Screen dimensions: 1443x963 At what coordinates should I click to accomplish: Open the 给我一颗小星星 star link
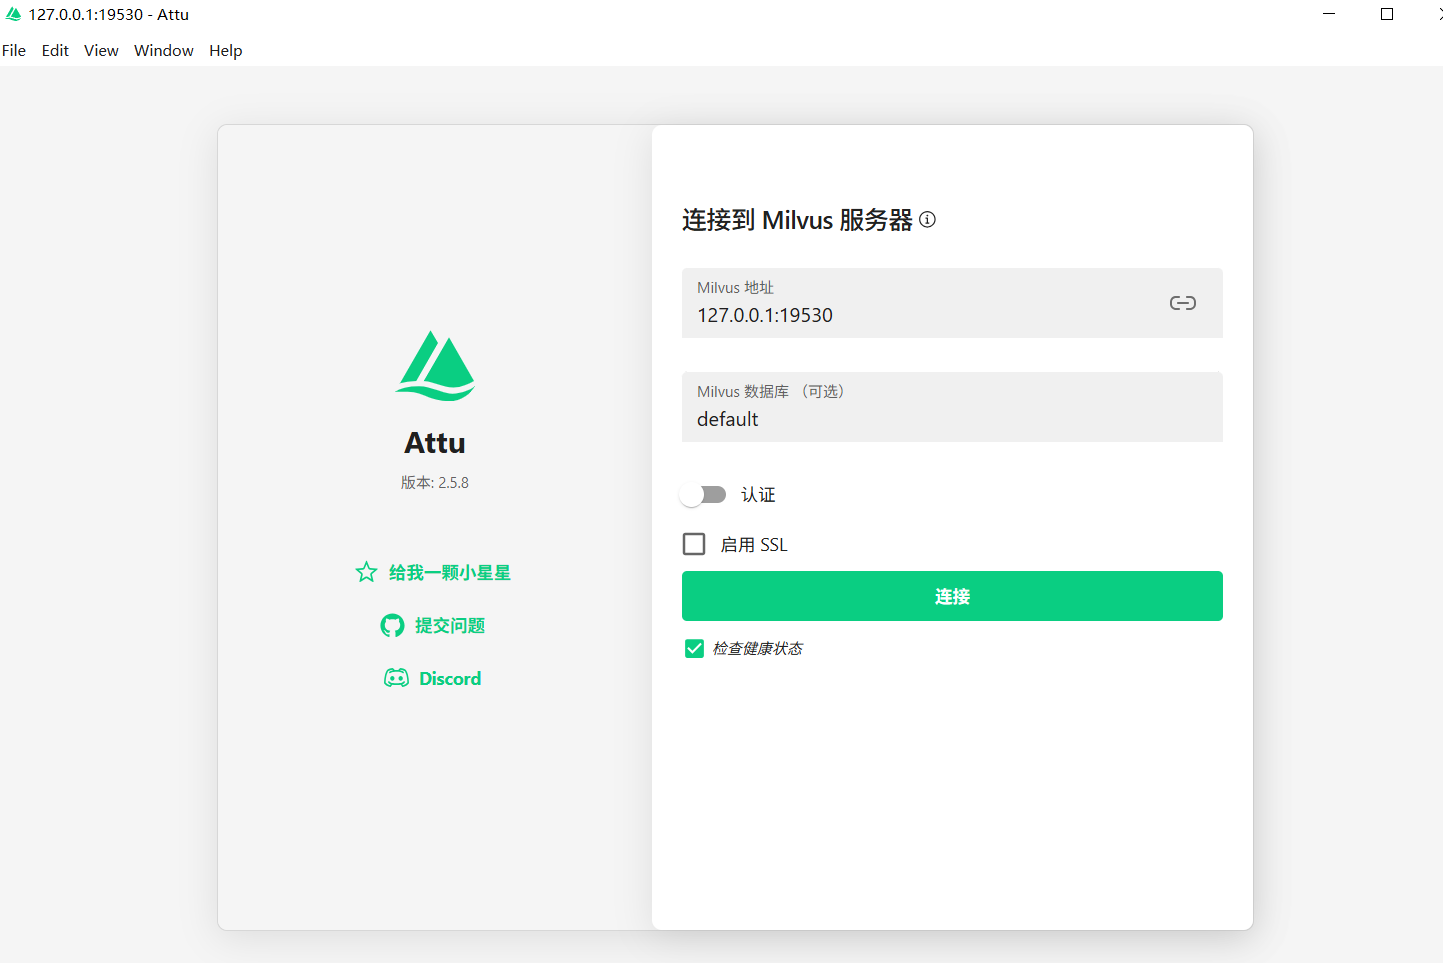pos(450,571)
